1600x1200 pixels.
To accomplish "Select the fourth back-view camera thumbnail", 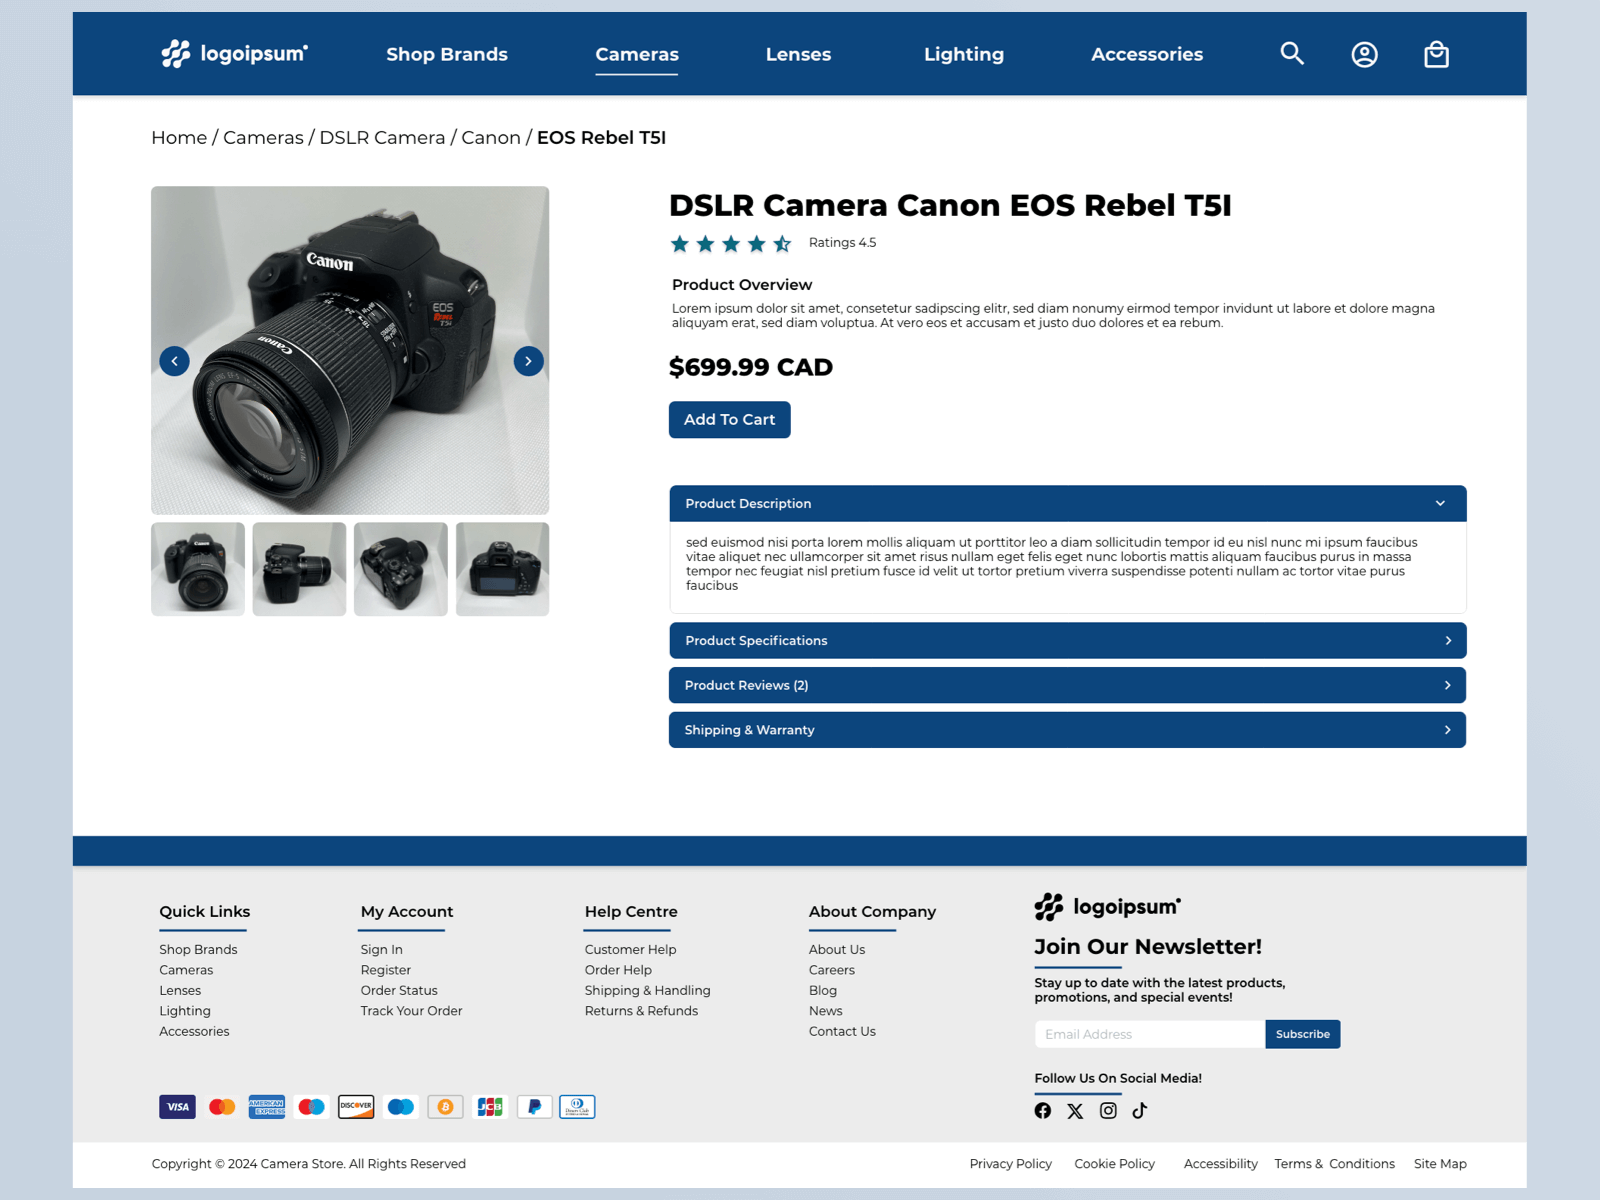I will tap(502, 569).
